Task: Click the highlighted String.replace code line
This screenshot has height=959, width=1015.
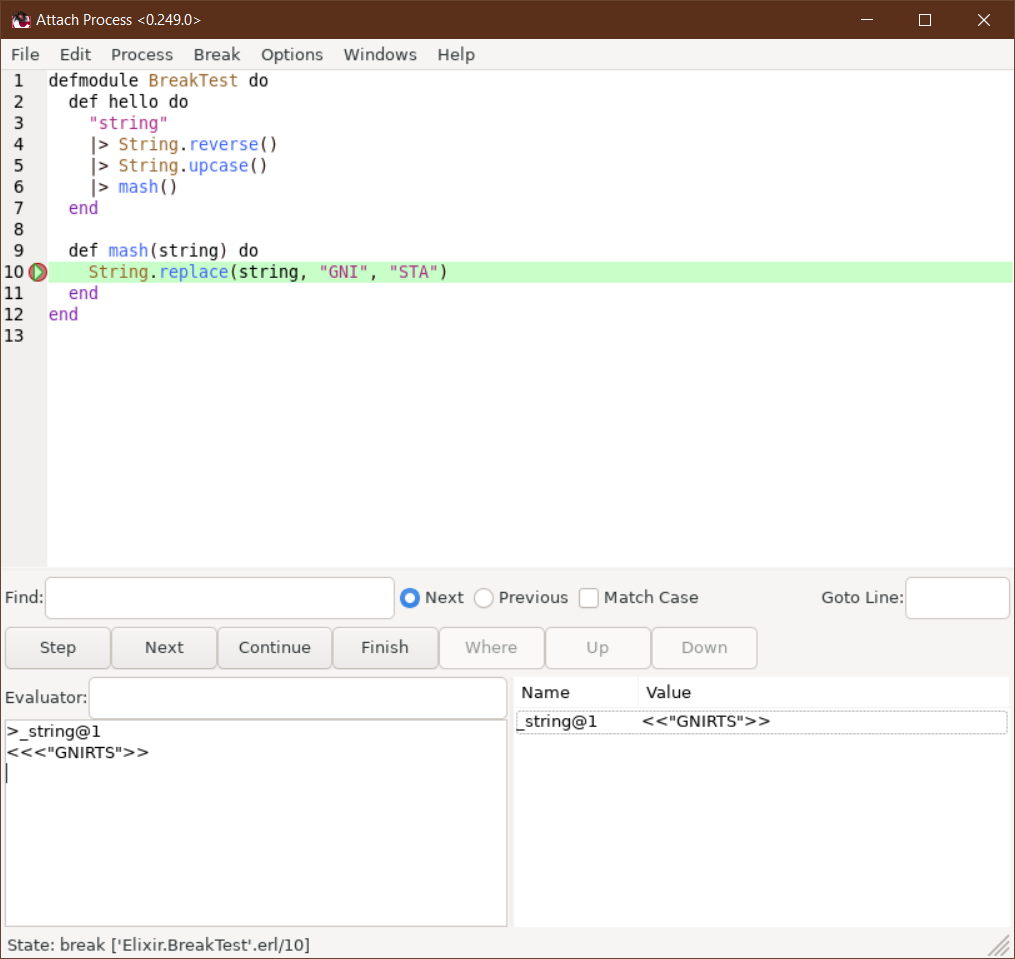Action: point(530,272)
